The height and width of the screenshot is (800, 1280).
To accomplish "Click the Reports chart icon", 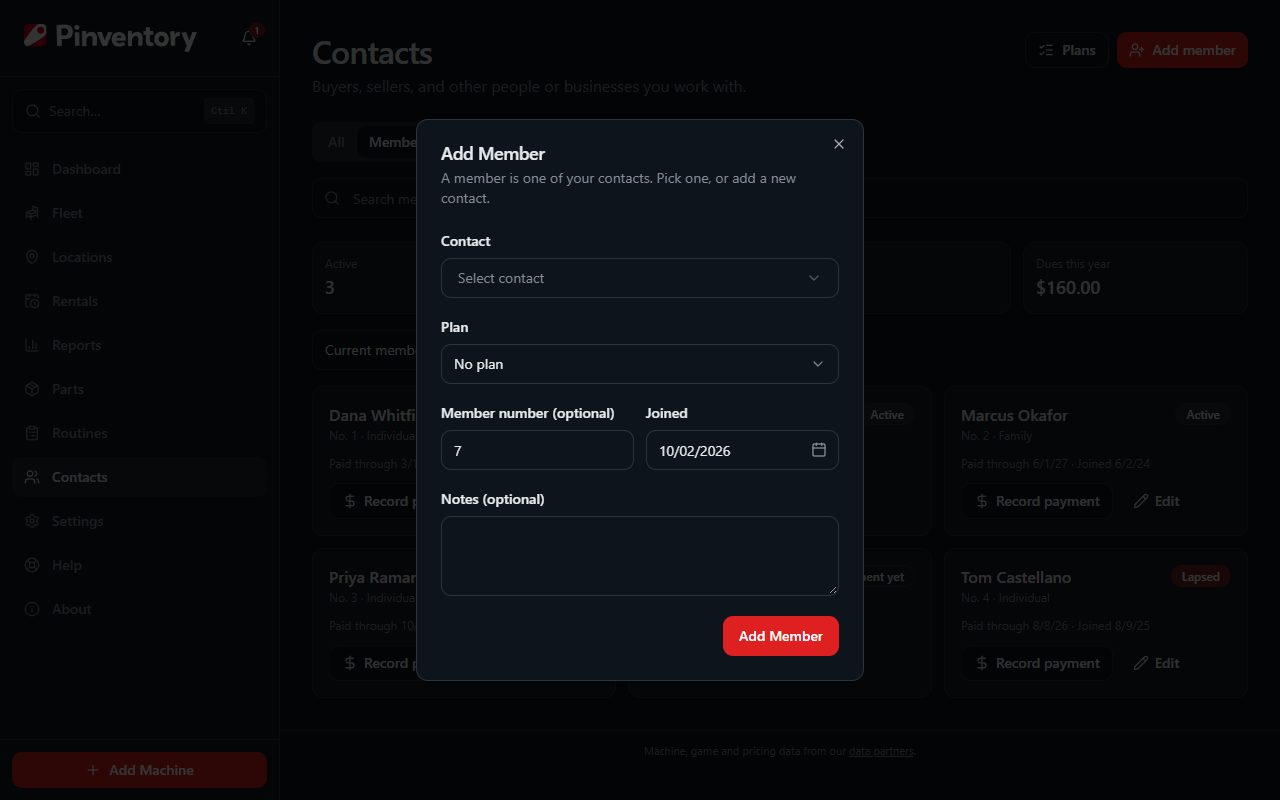I will click(x=32, y=345).
